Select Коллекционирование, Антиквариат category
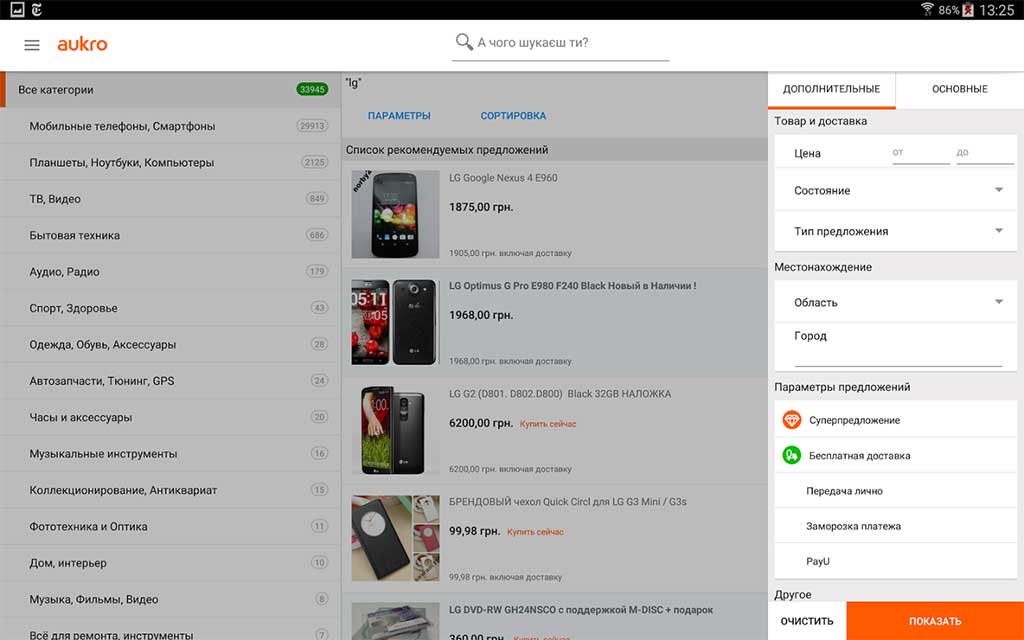This screenshot has width=1024, height=640. (170, 490)
